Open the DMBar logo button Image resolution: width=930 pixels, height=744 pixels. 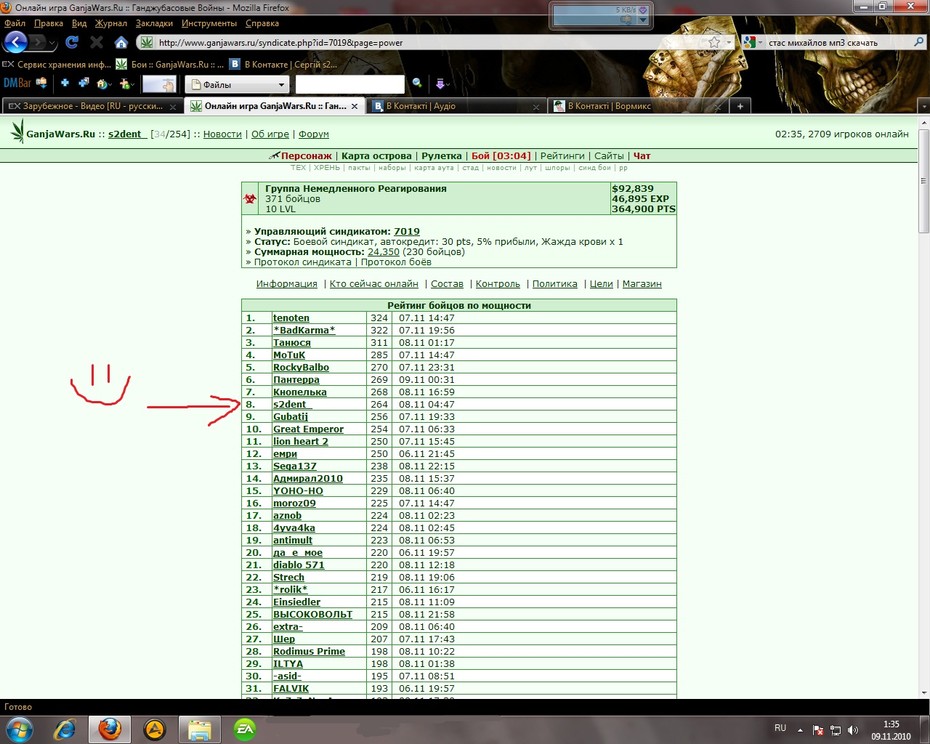[17, 83]
